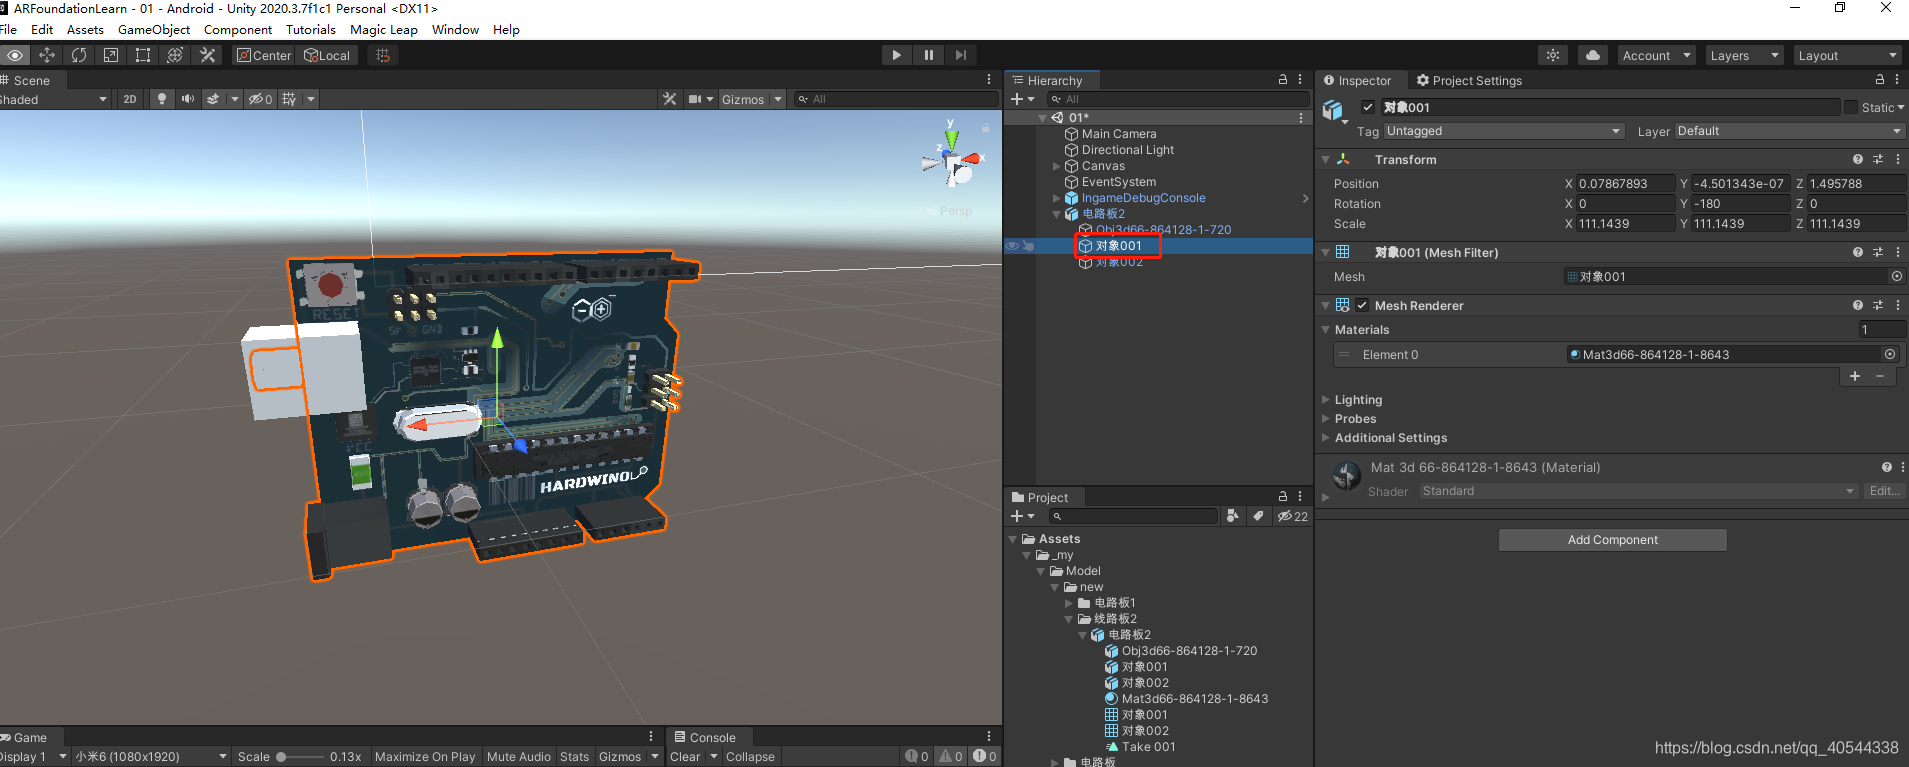Collapse the Transform component
The image size is (1909, 767).
pos(1326,159)
